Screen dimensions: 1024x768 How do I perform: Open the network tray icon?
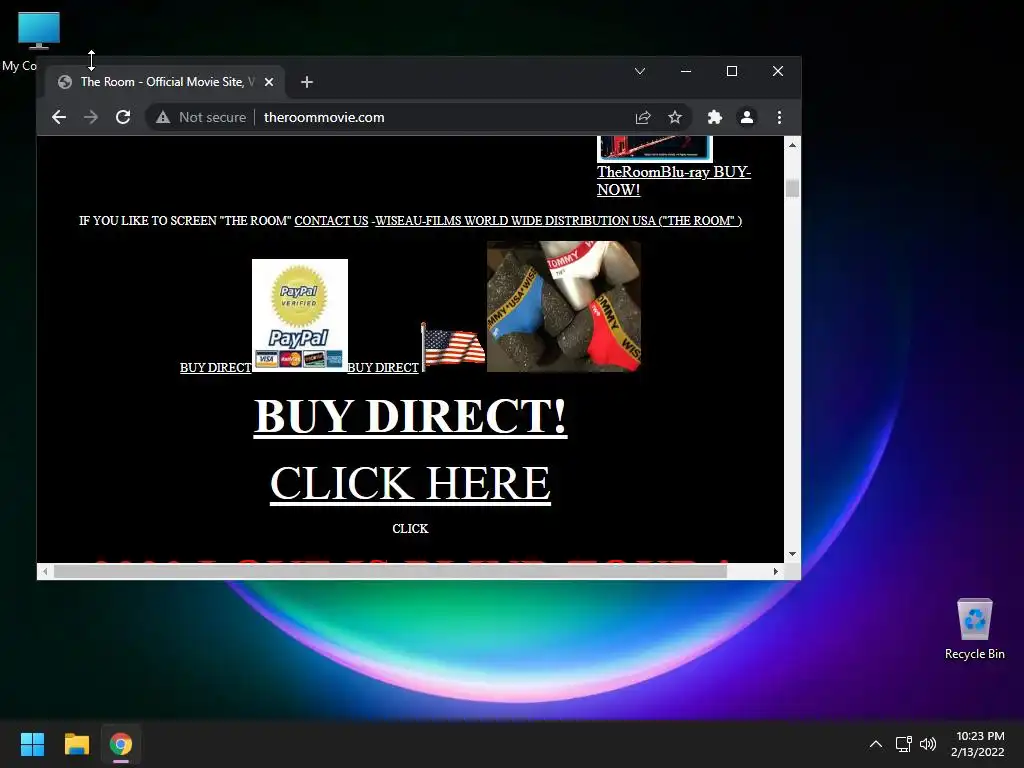[x=903, y=744]
